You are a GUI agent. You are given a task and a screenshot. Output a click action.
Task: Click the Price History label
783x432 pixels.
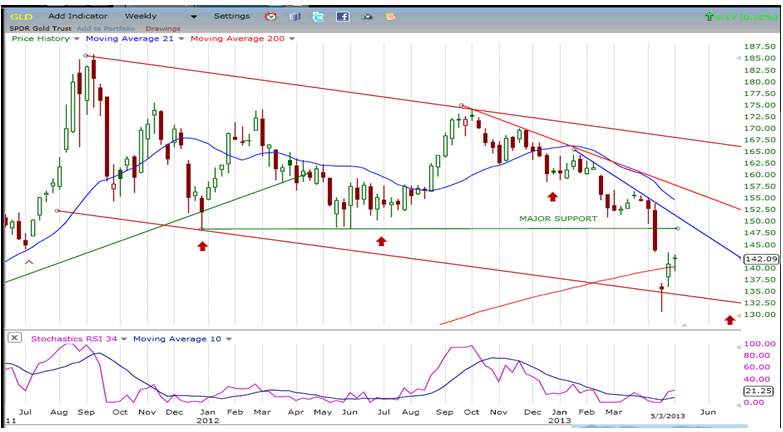40,38
